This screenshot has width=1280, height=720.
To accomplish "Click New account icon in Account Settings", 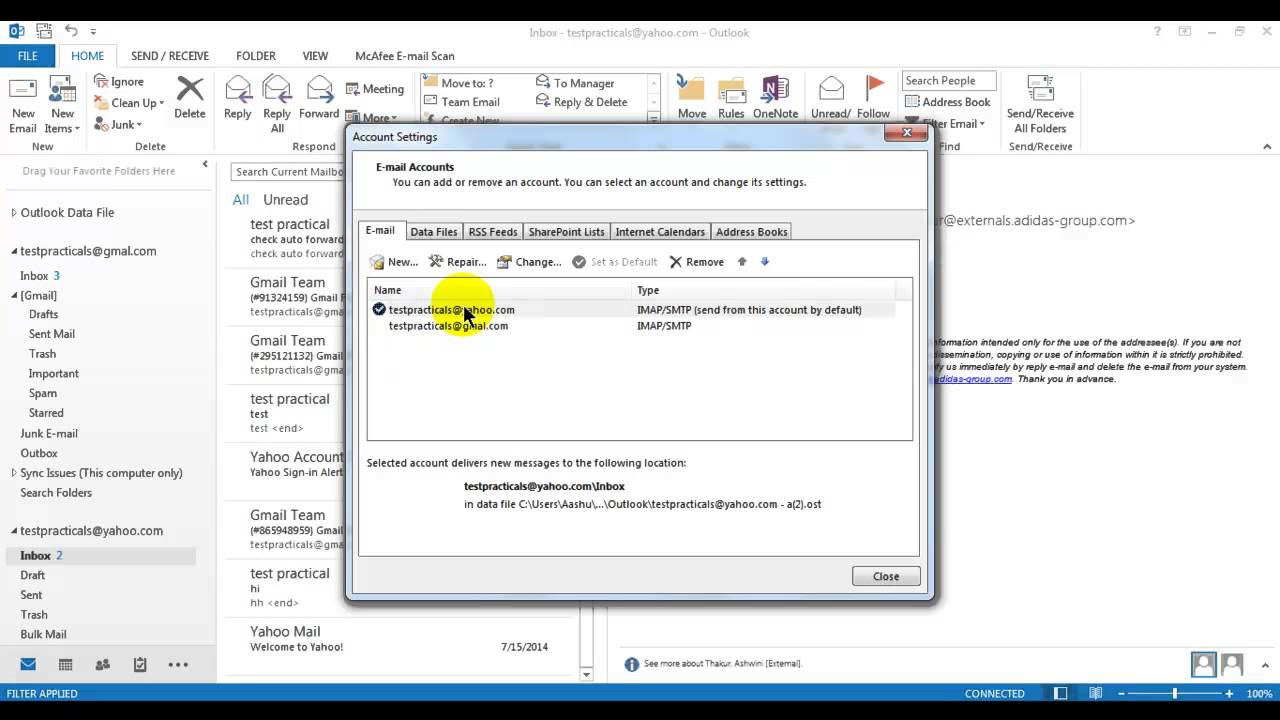I will (x=377, y=262).
